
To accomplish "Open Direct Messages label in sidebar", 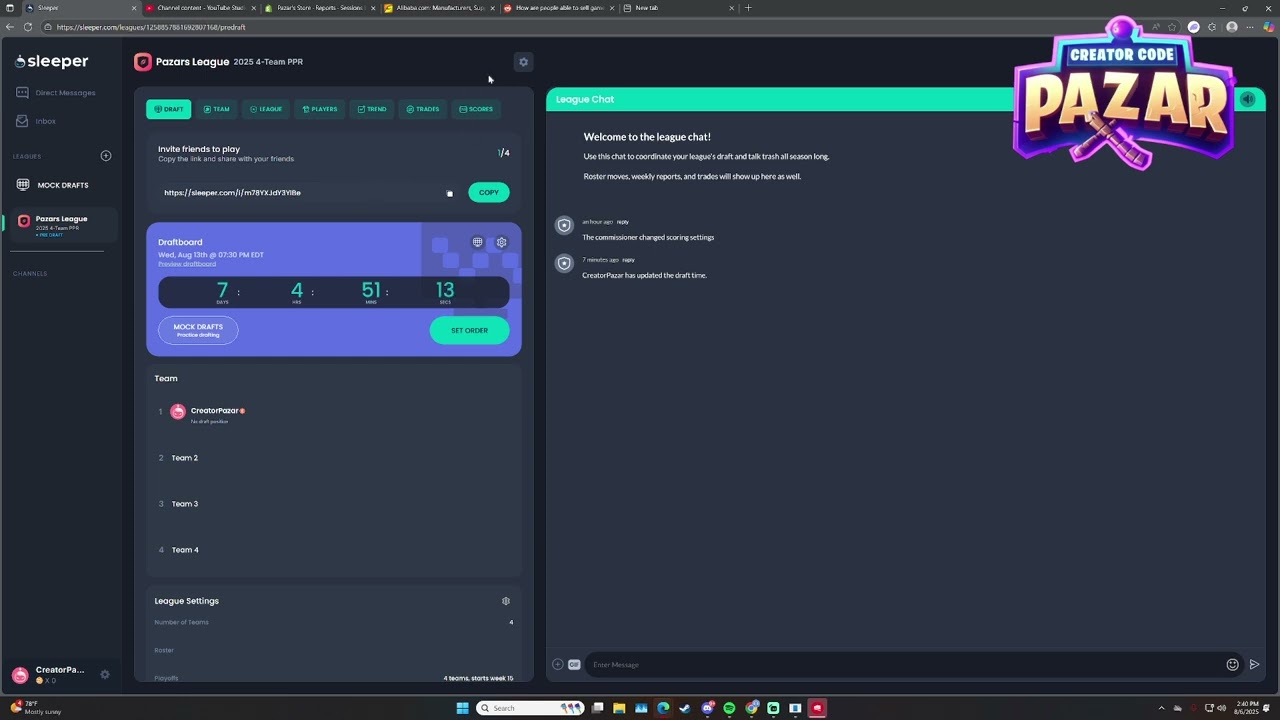I will click(66, 93).
